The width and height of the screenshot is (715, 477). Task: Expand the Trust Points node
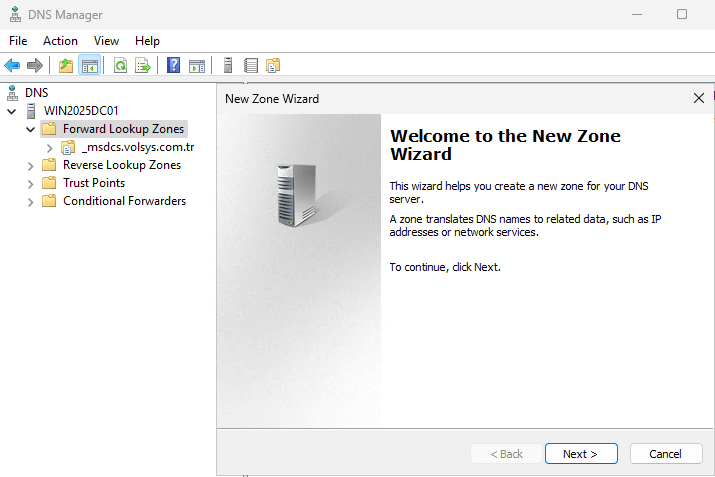point(30,184)
